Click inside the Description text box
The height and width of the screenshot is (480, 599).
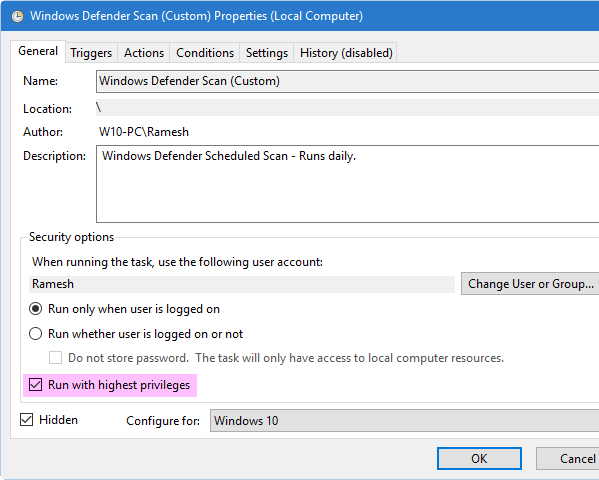coord(347,184)
